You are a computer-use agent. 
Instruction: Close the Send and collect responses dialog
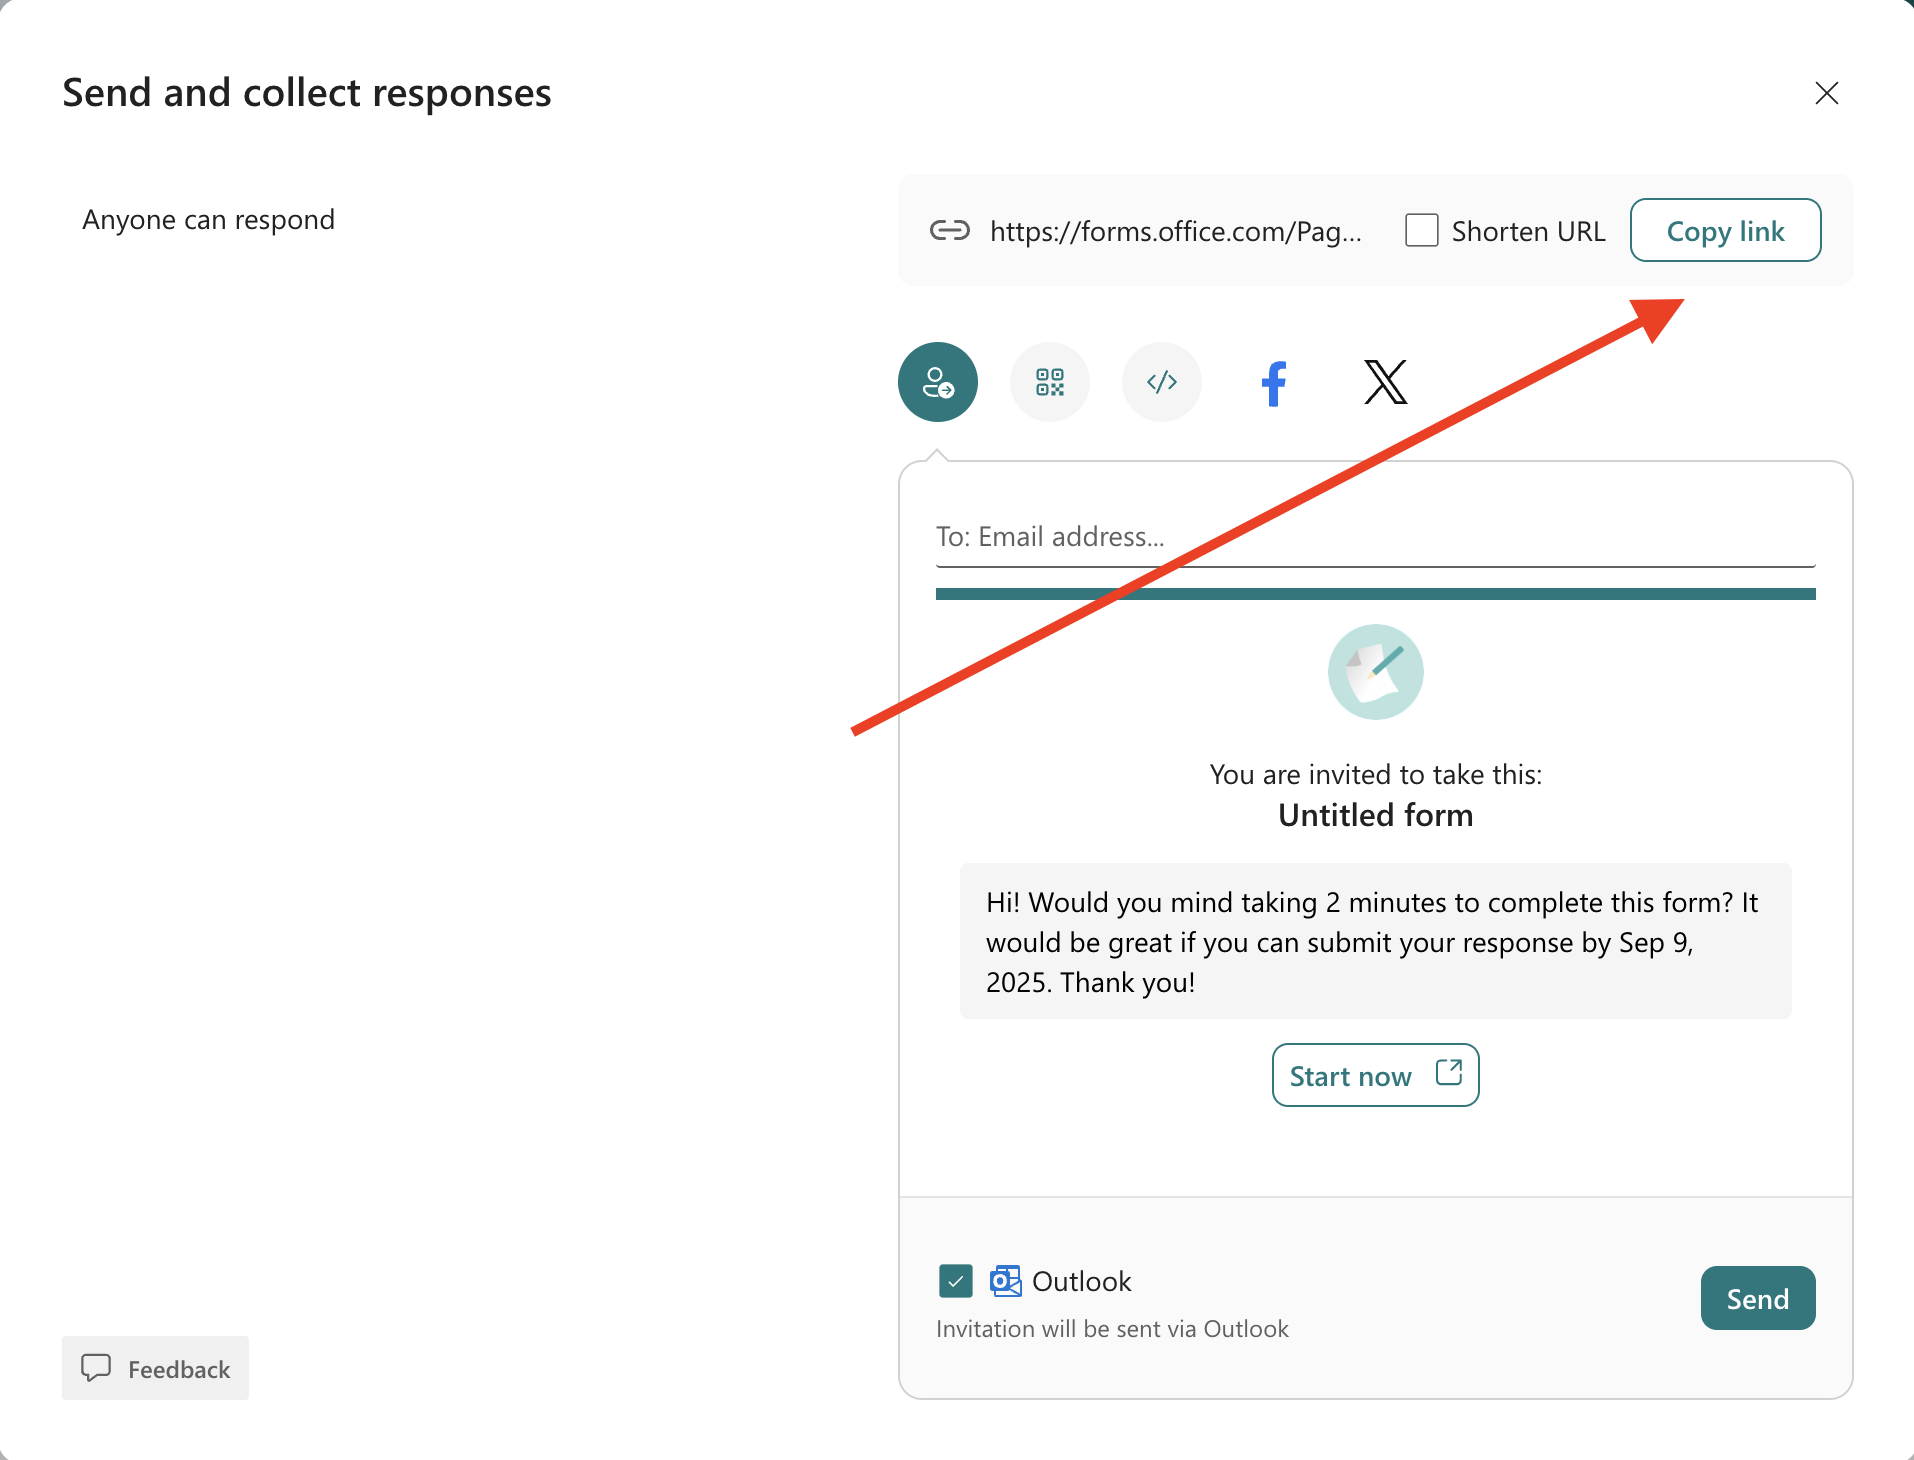[1827, 93]
